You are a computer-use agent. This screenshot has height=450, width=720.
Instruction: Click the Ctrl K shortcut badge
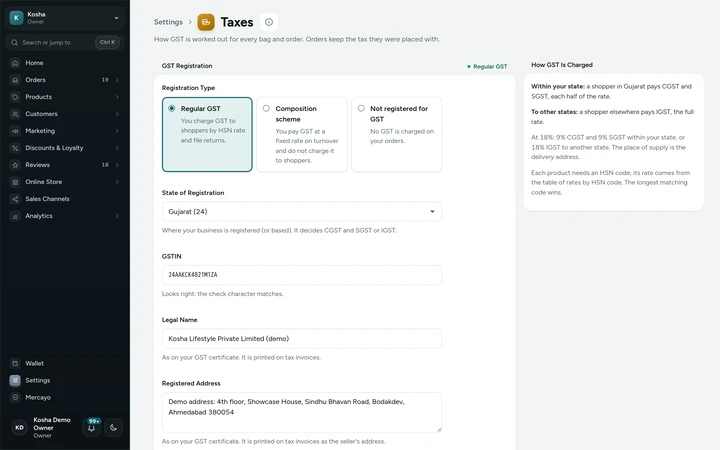(x=107, y=42)
